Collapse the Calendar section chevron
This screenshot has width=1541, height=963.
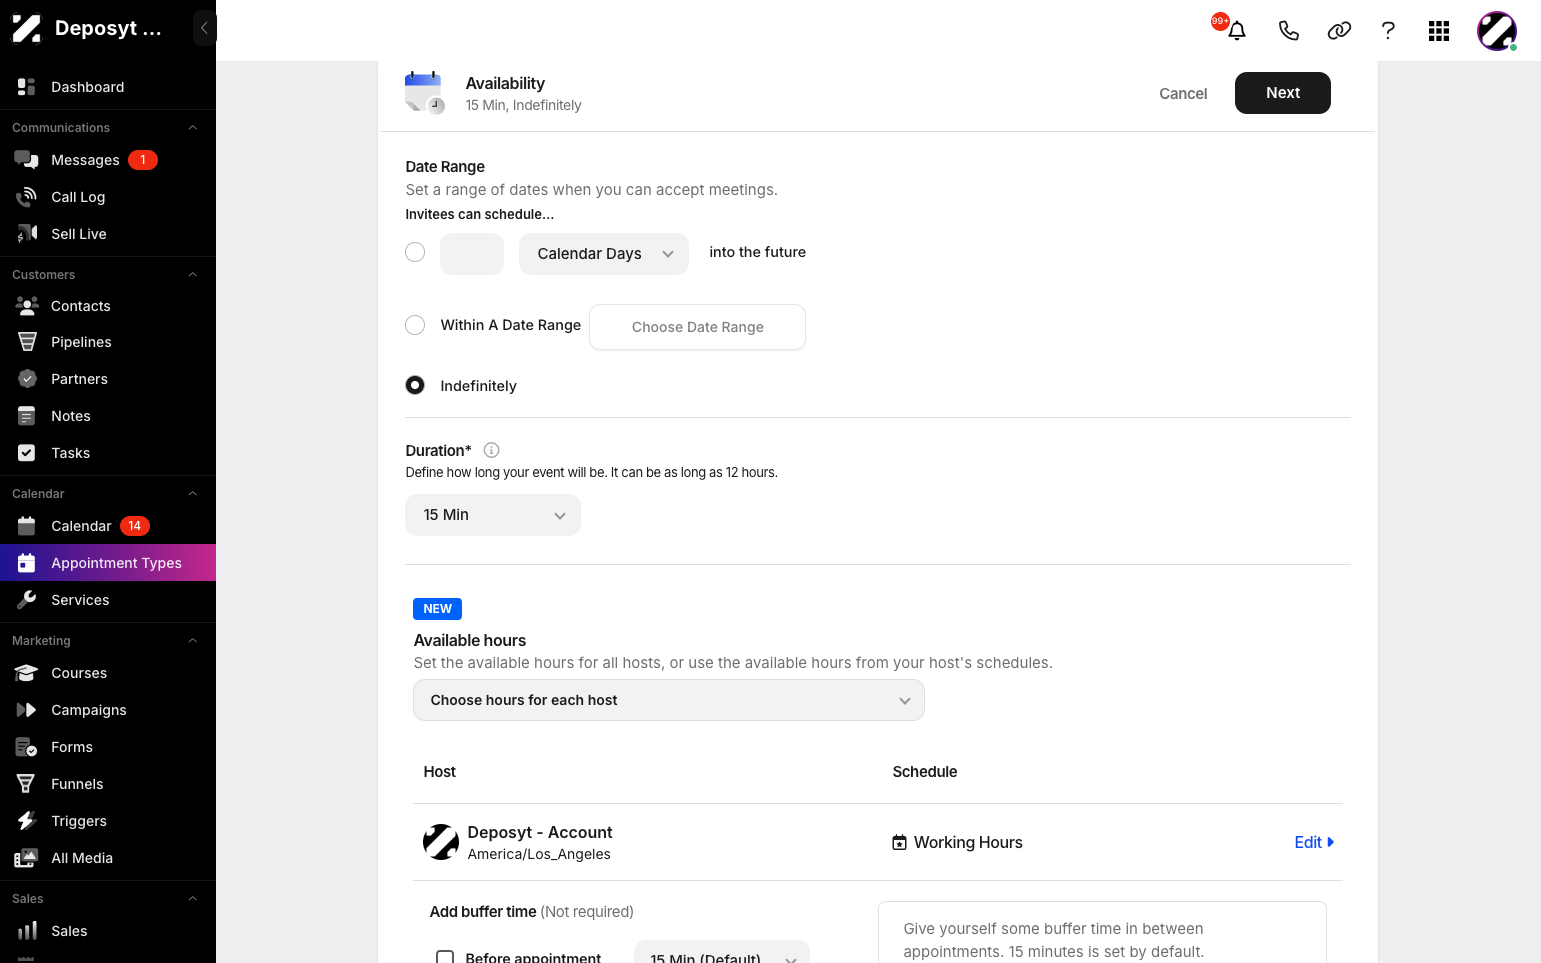(x=193, y=493)
